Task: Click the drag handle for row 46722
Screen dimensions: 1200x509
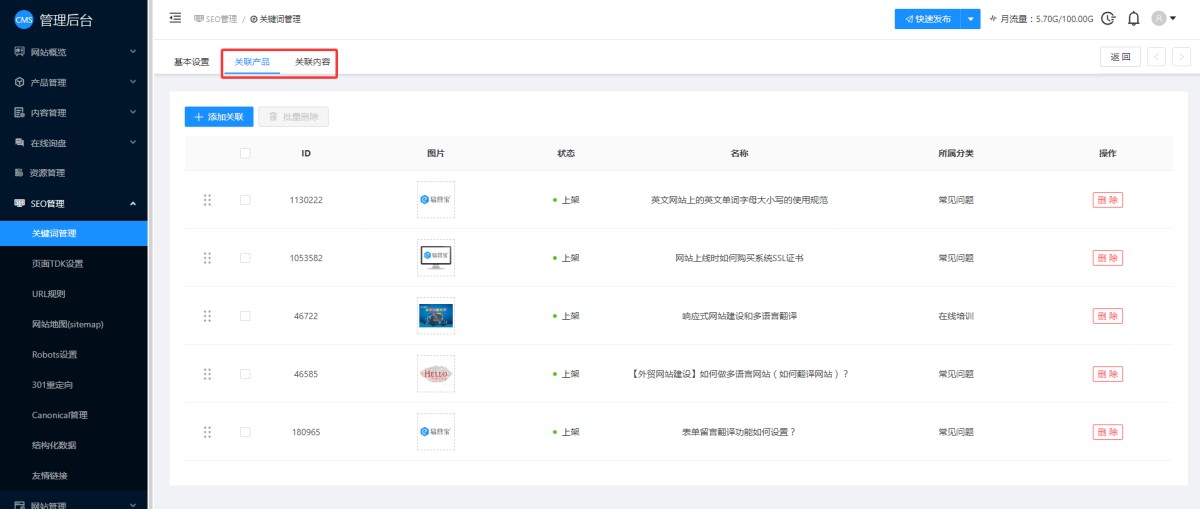Action: tap(207, 316)
